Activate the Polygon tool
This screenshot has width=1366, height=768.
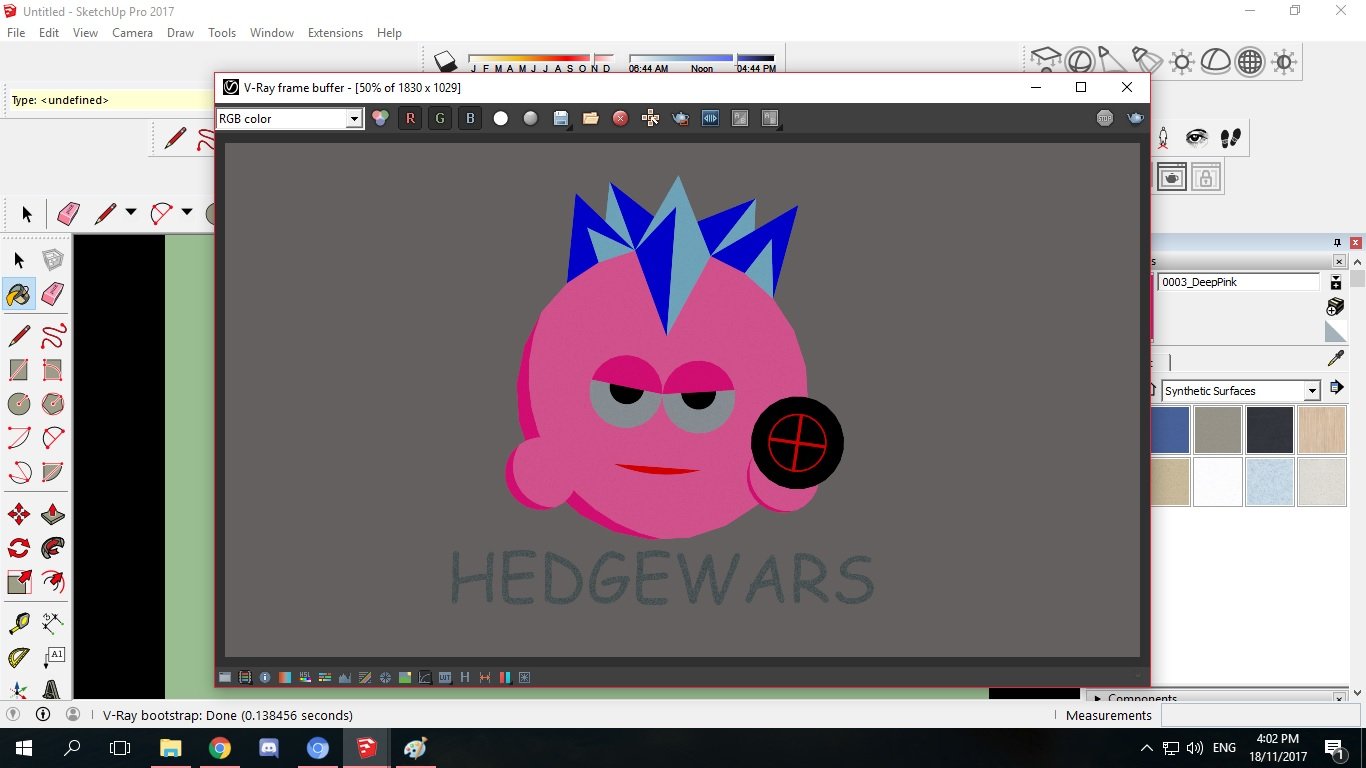pyautogui.click(x=53, y=404)
